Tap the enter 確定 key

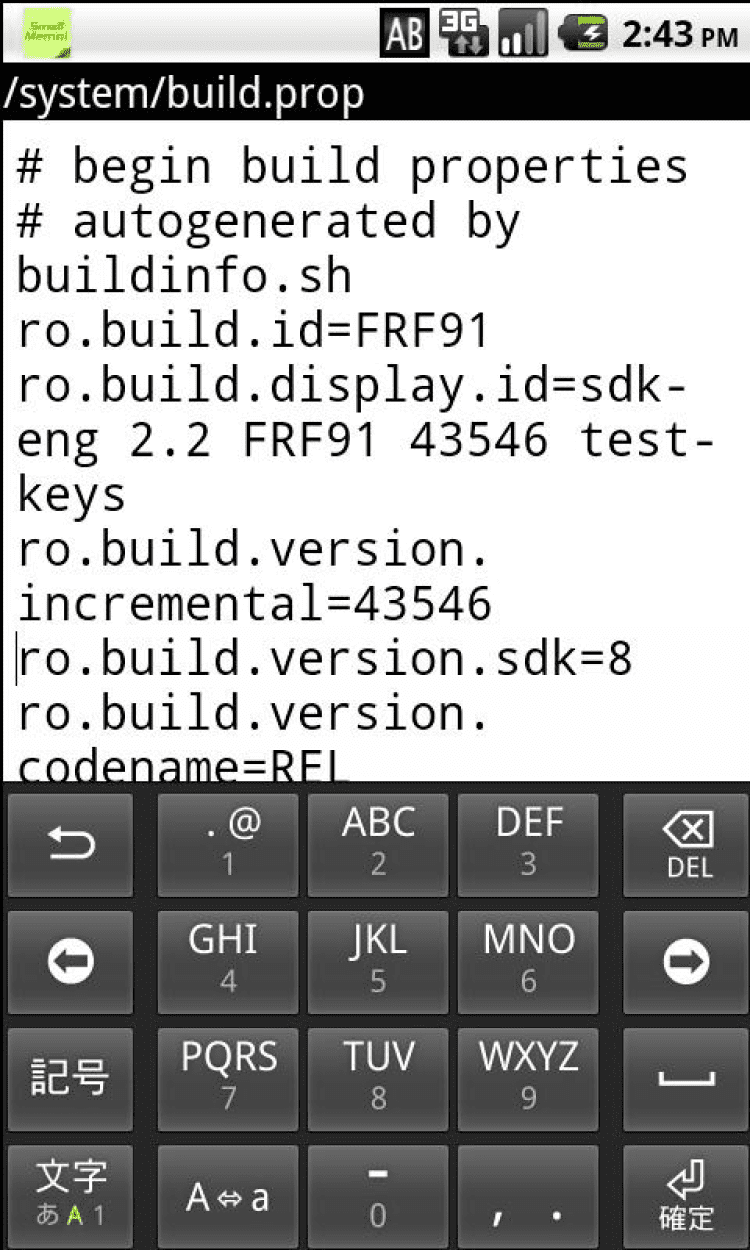coord(689,1196)
